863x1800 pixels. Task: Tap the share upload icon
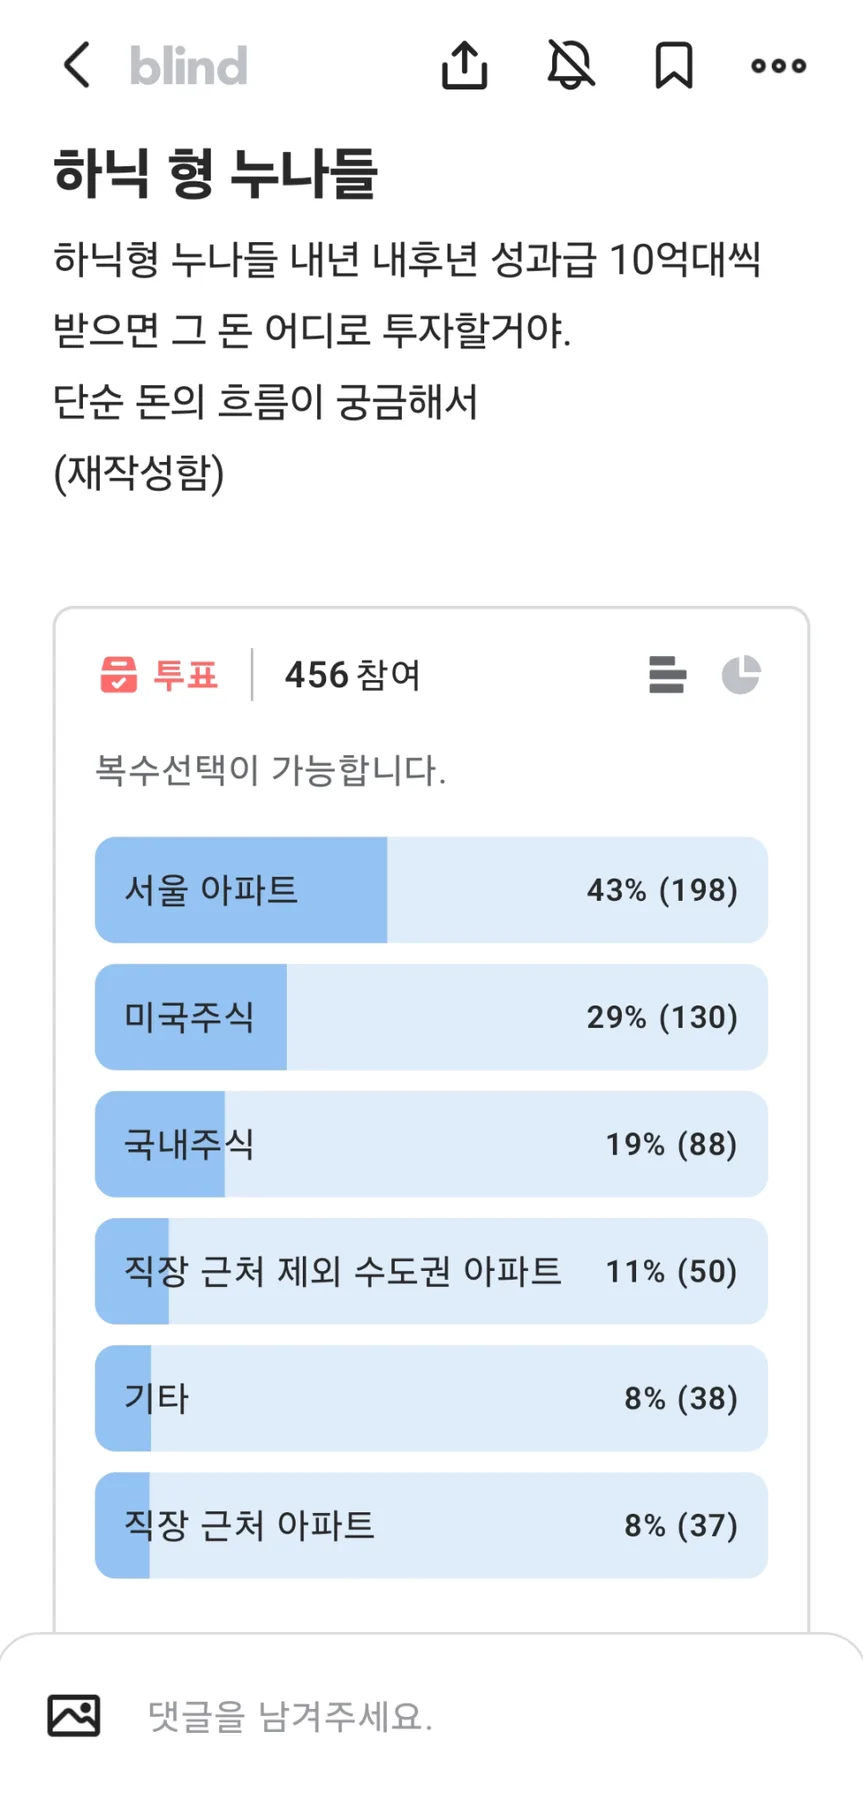coord(465,66)
